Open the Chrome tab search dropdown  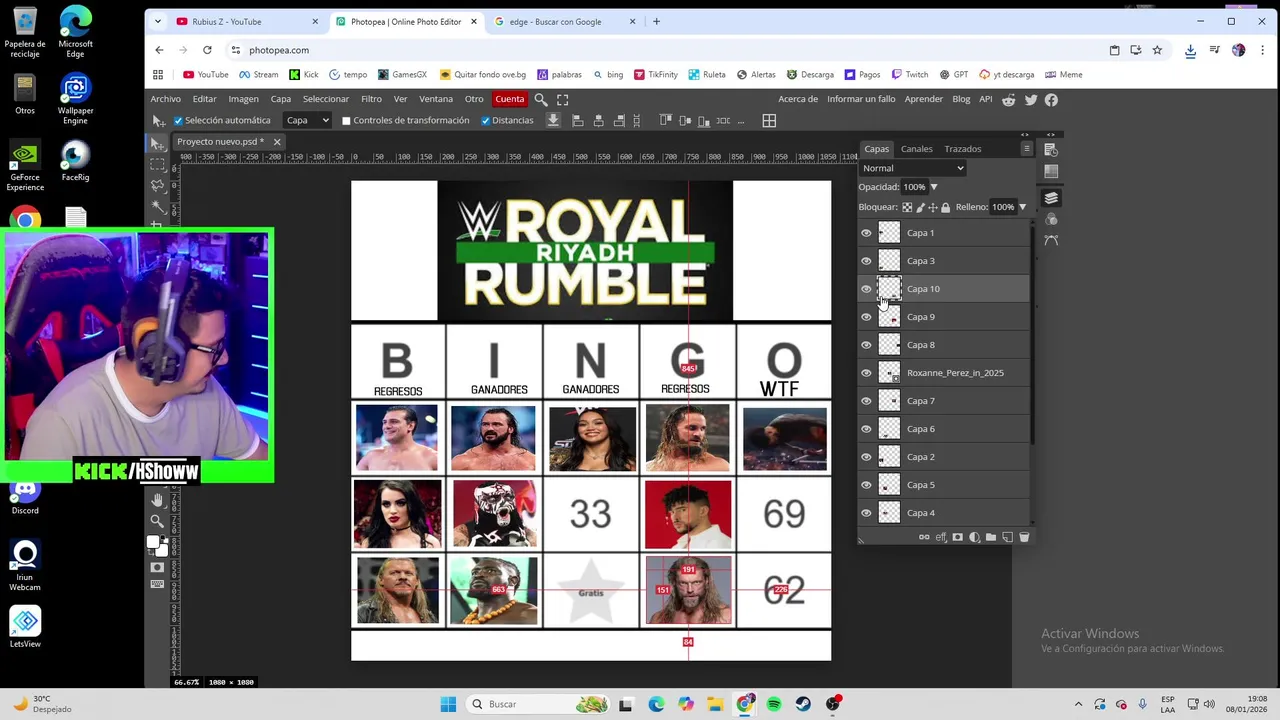click(158, 21)
